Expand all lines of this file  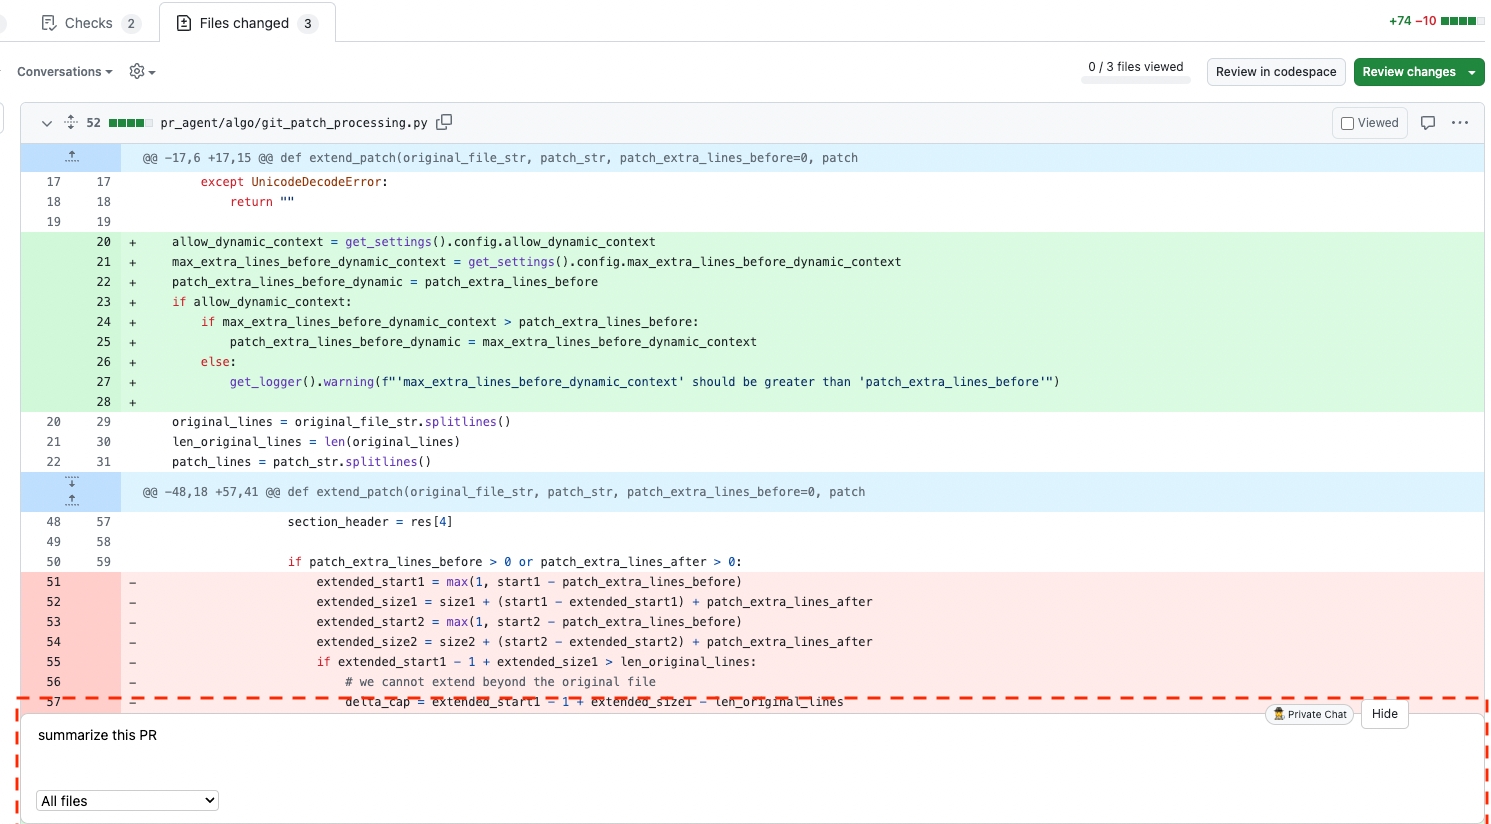pos(70,123)
